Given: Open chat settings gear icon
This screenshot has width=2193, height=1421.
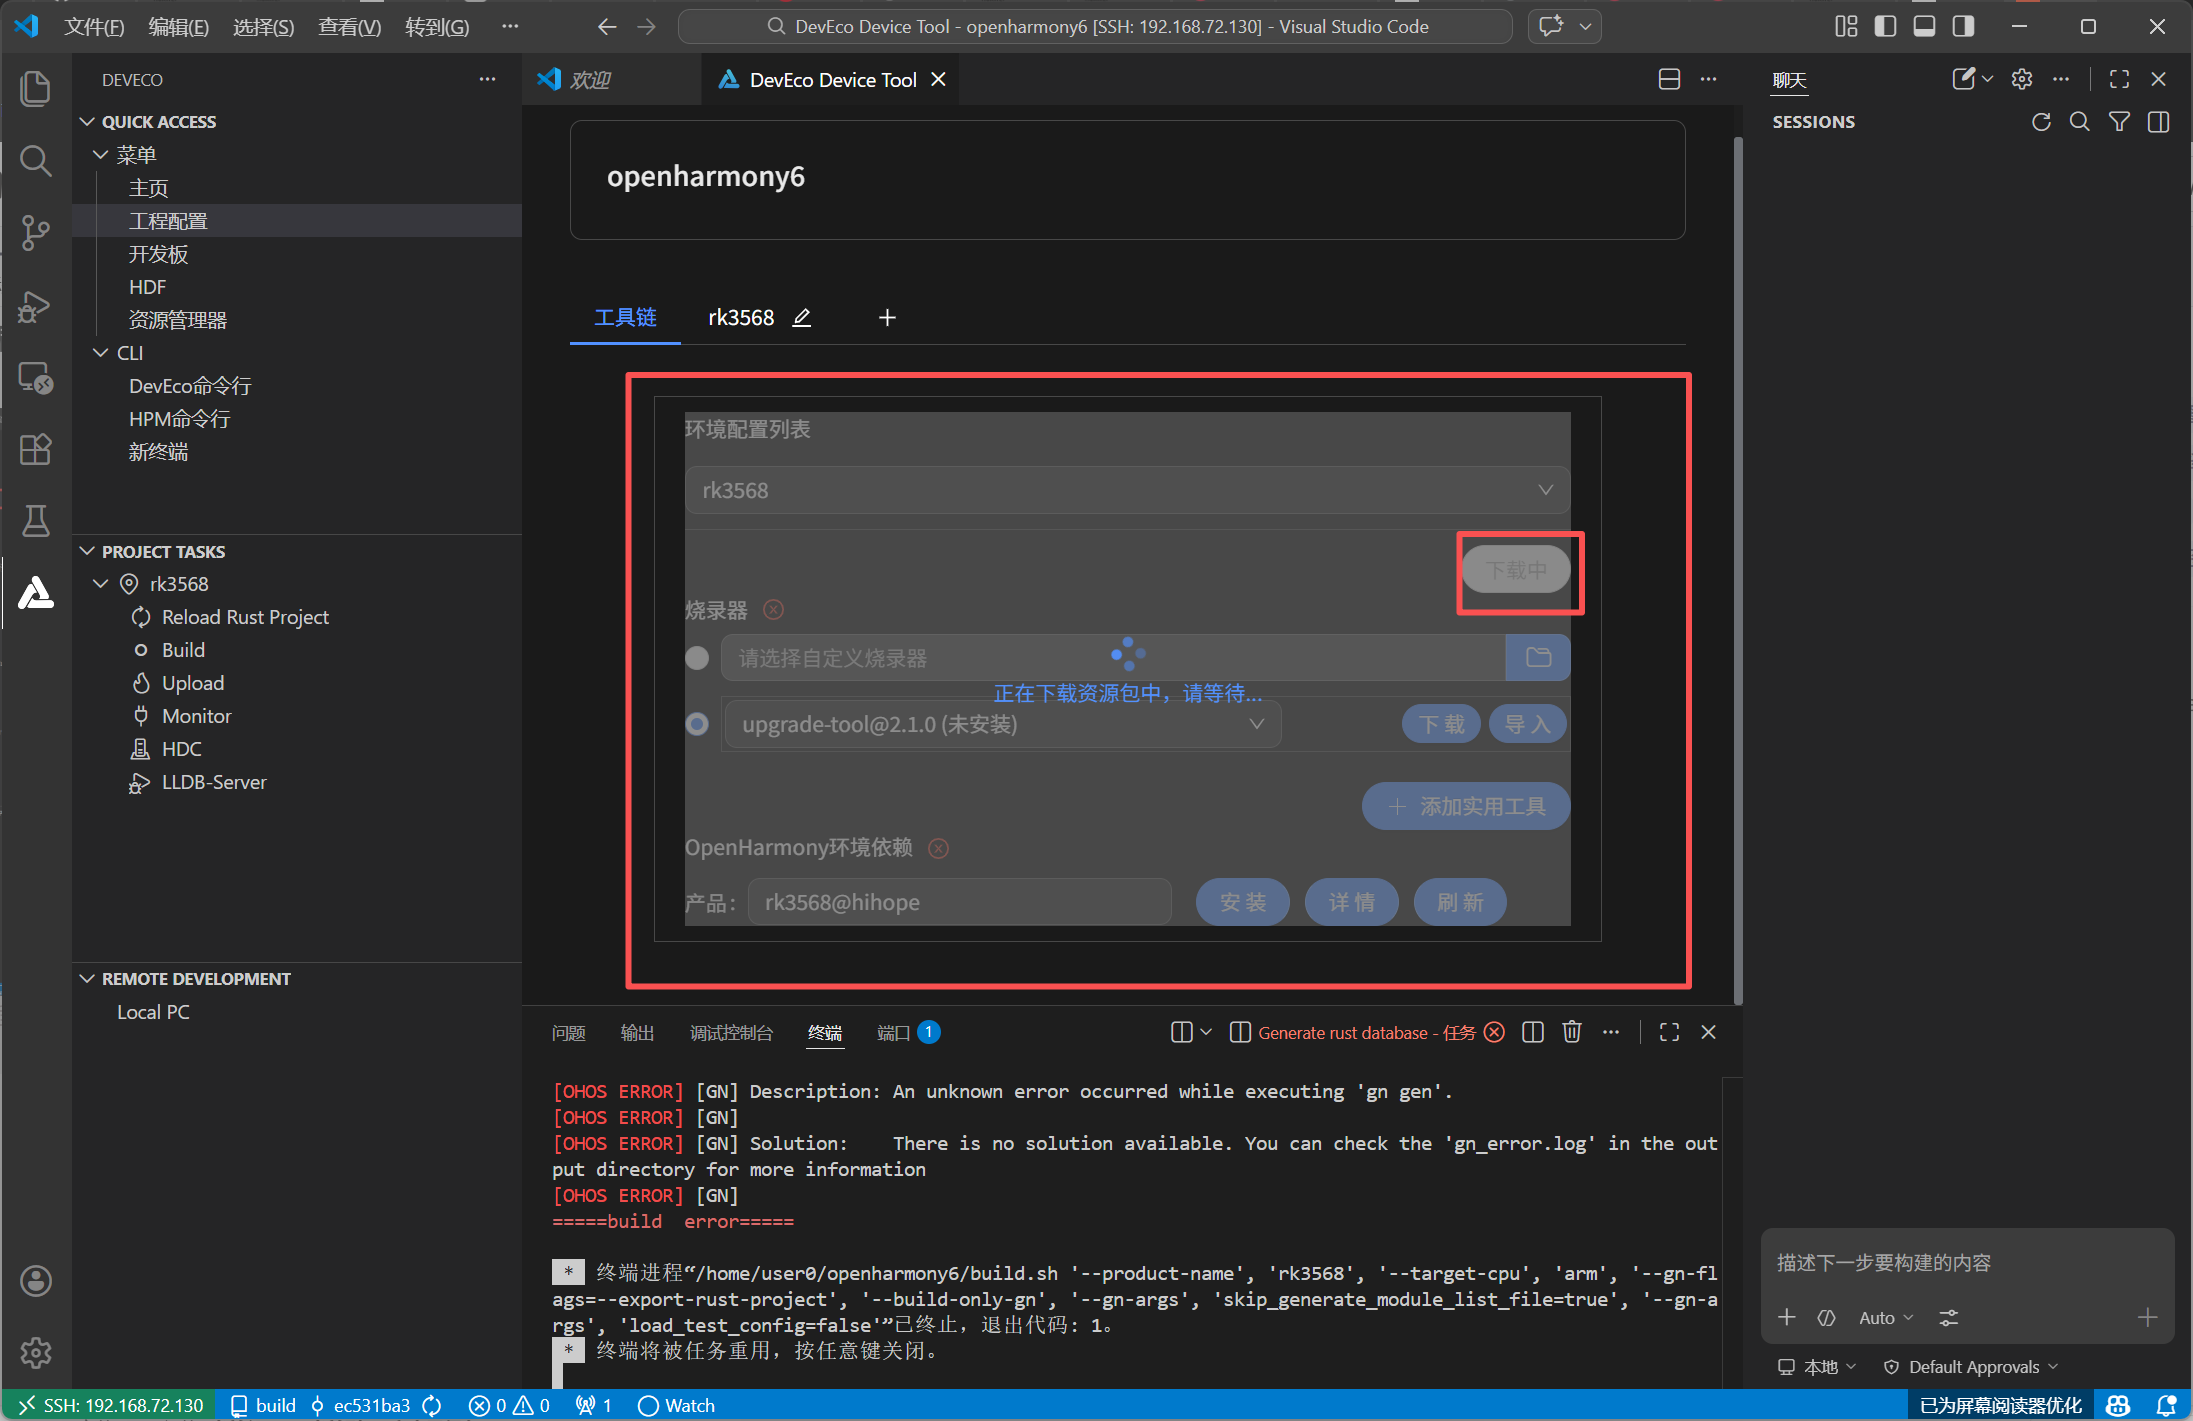Looking at the screenshot, I should click(2022, 79).
